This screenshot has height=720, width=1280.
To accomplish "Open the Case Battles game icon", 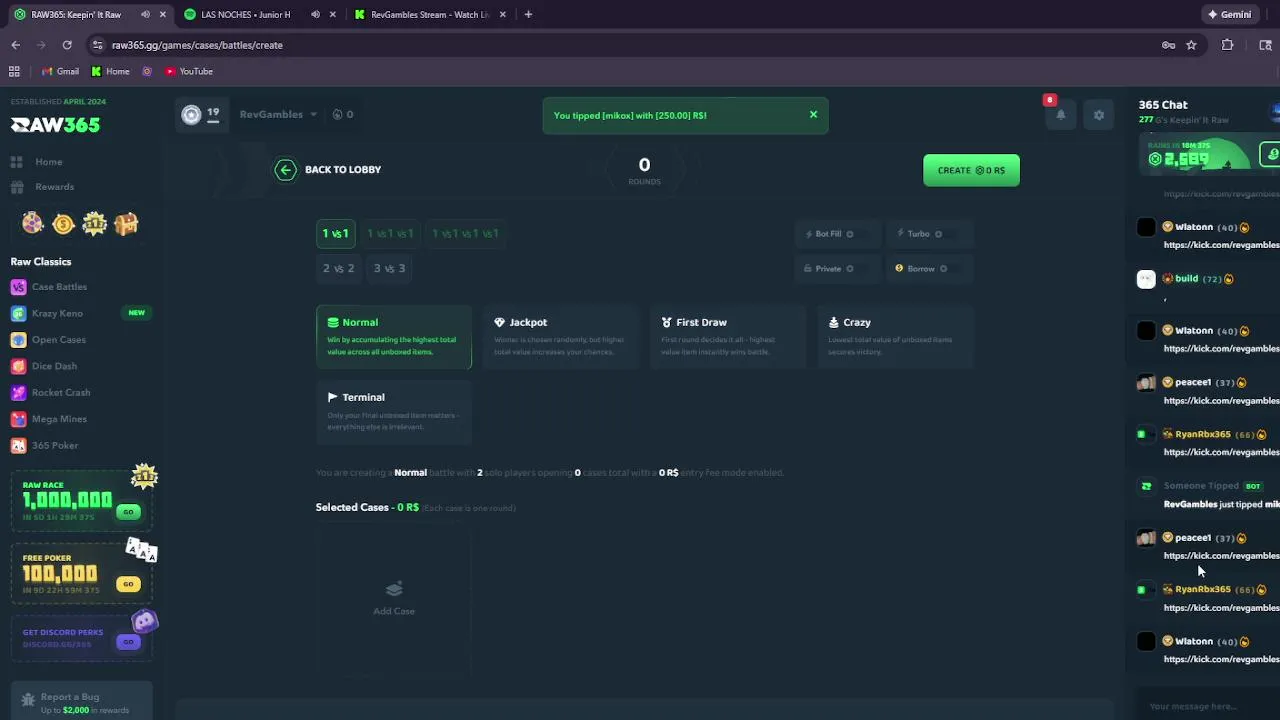I will 18,287.
